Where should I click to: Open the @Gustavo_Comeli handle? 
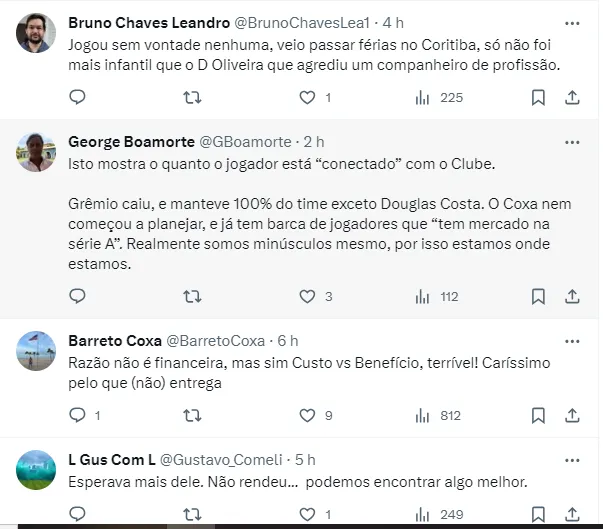(x=221, y=460)
